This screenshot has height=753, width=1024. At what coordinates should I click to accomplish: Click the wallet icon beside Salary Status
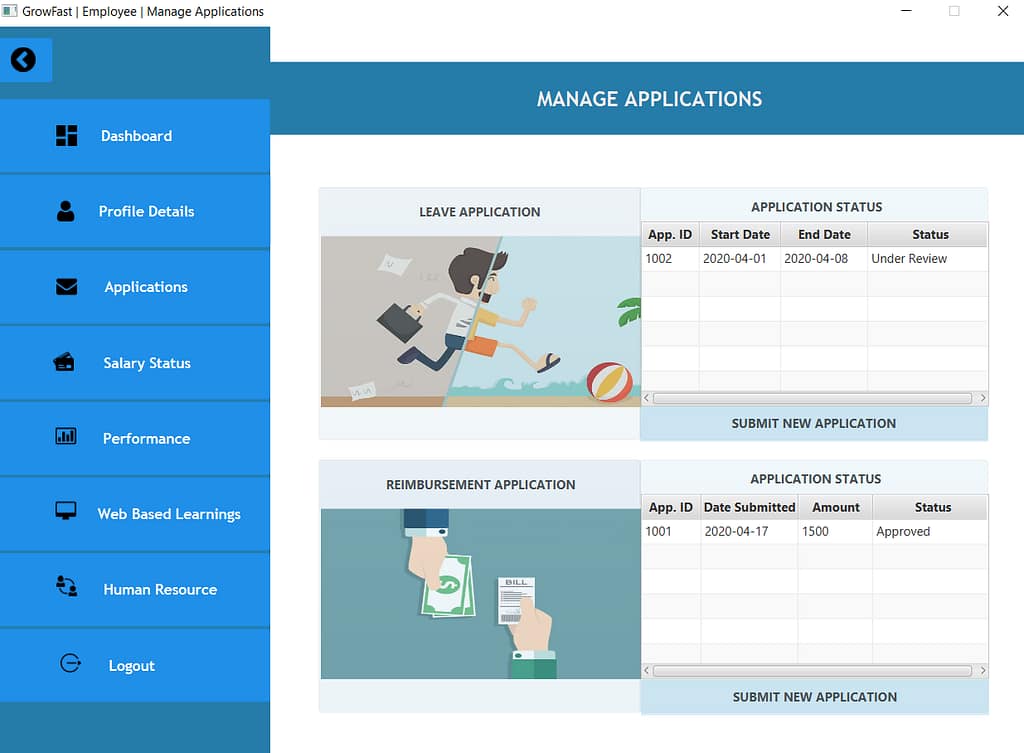pos(67,363)
